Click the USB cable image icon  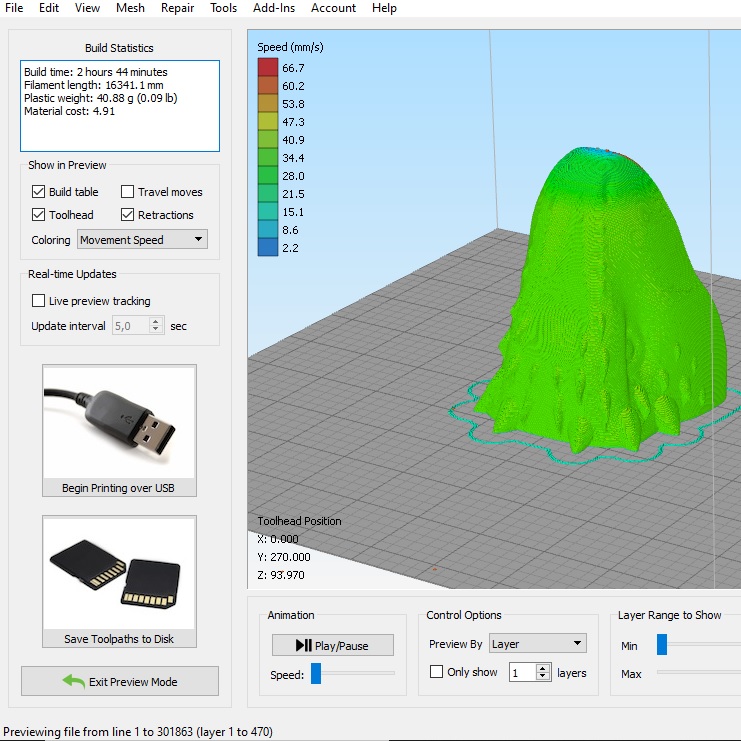point(119,421)
